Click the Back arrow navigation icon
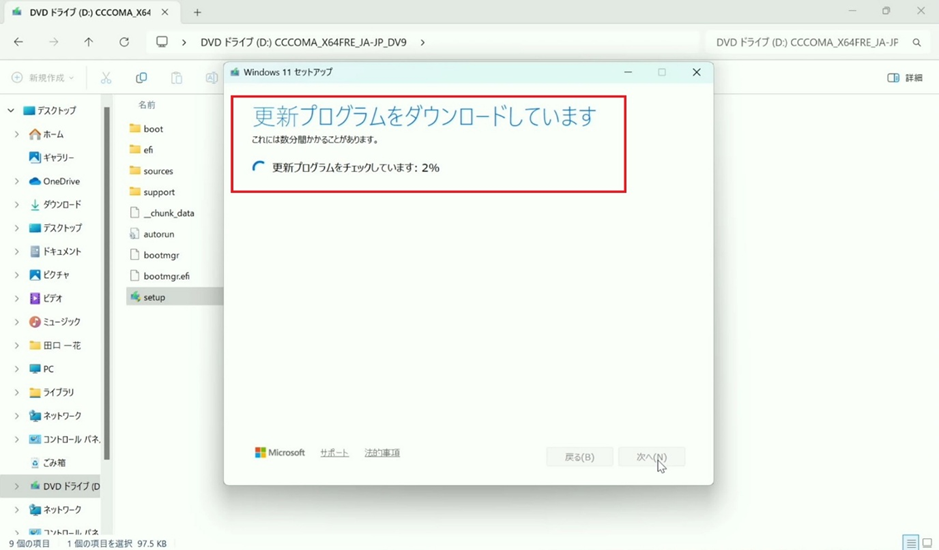Screen dimensions: 939x550 19,43
